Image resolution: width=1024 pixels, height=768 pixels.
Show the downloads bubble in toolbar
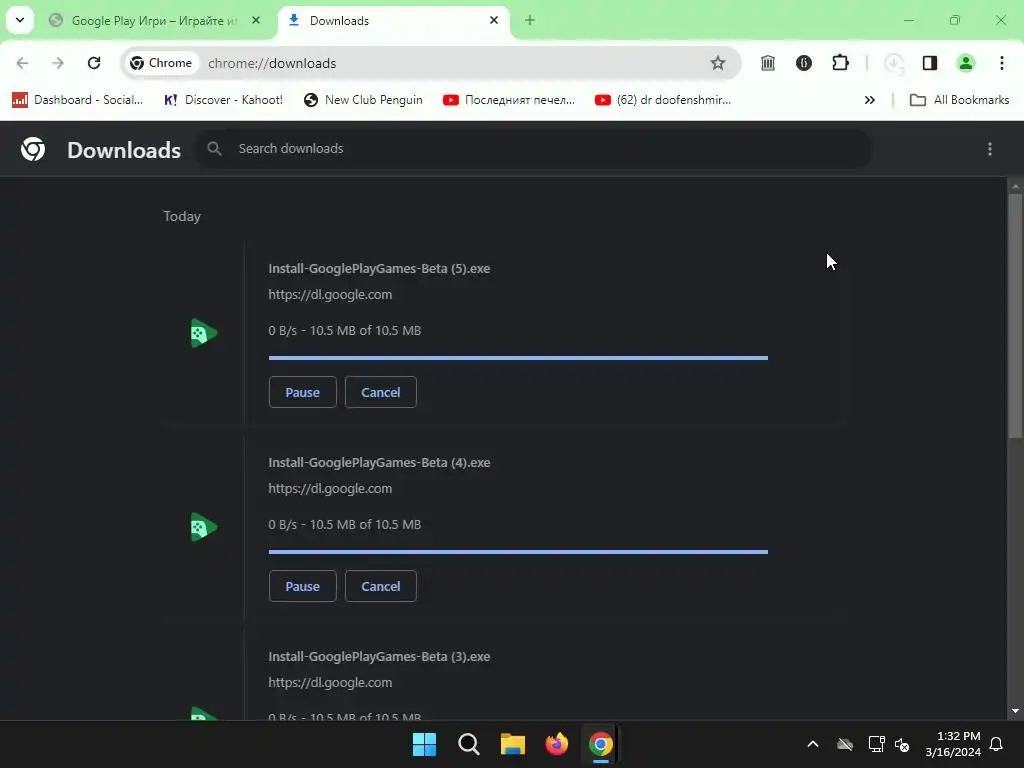coord(893,63)
